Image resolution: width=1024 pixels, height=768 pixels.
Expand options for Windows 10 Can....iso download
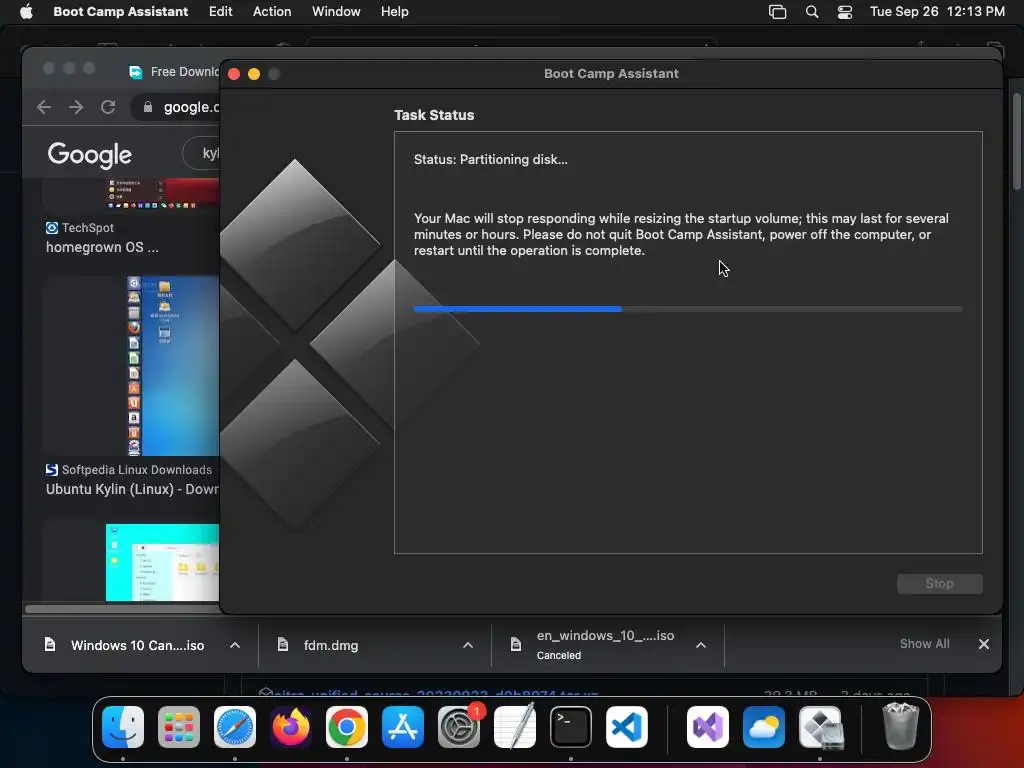pos(235,645)
